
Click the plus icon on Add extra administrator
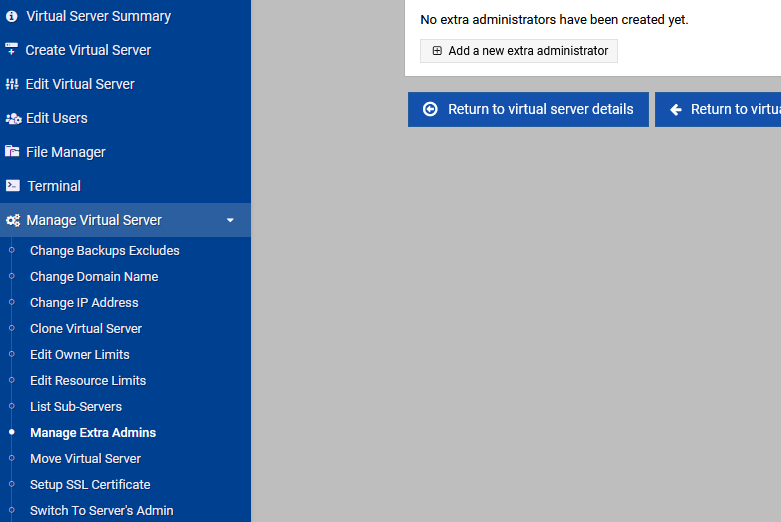[x=437, y=51]
